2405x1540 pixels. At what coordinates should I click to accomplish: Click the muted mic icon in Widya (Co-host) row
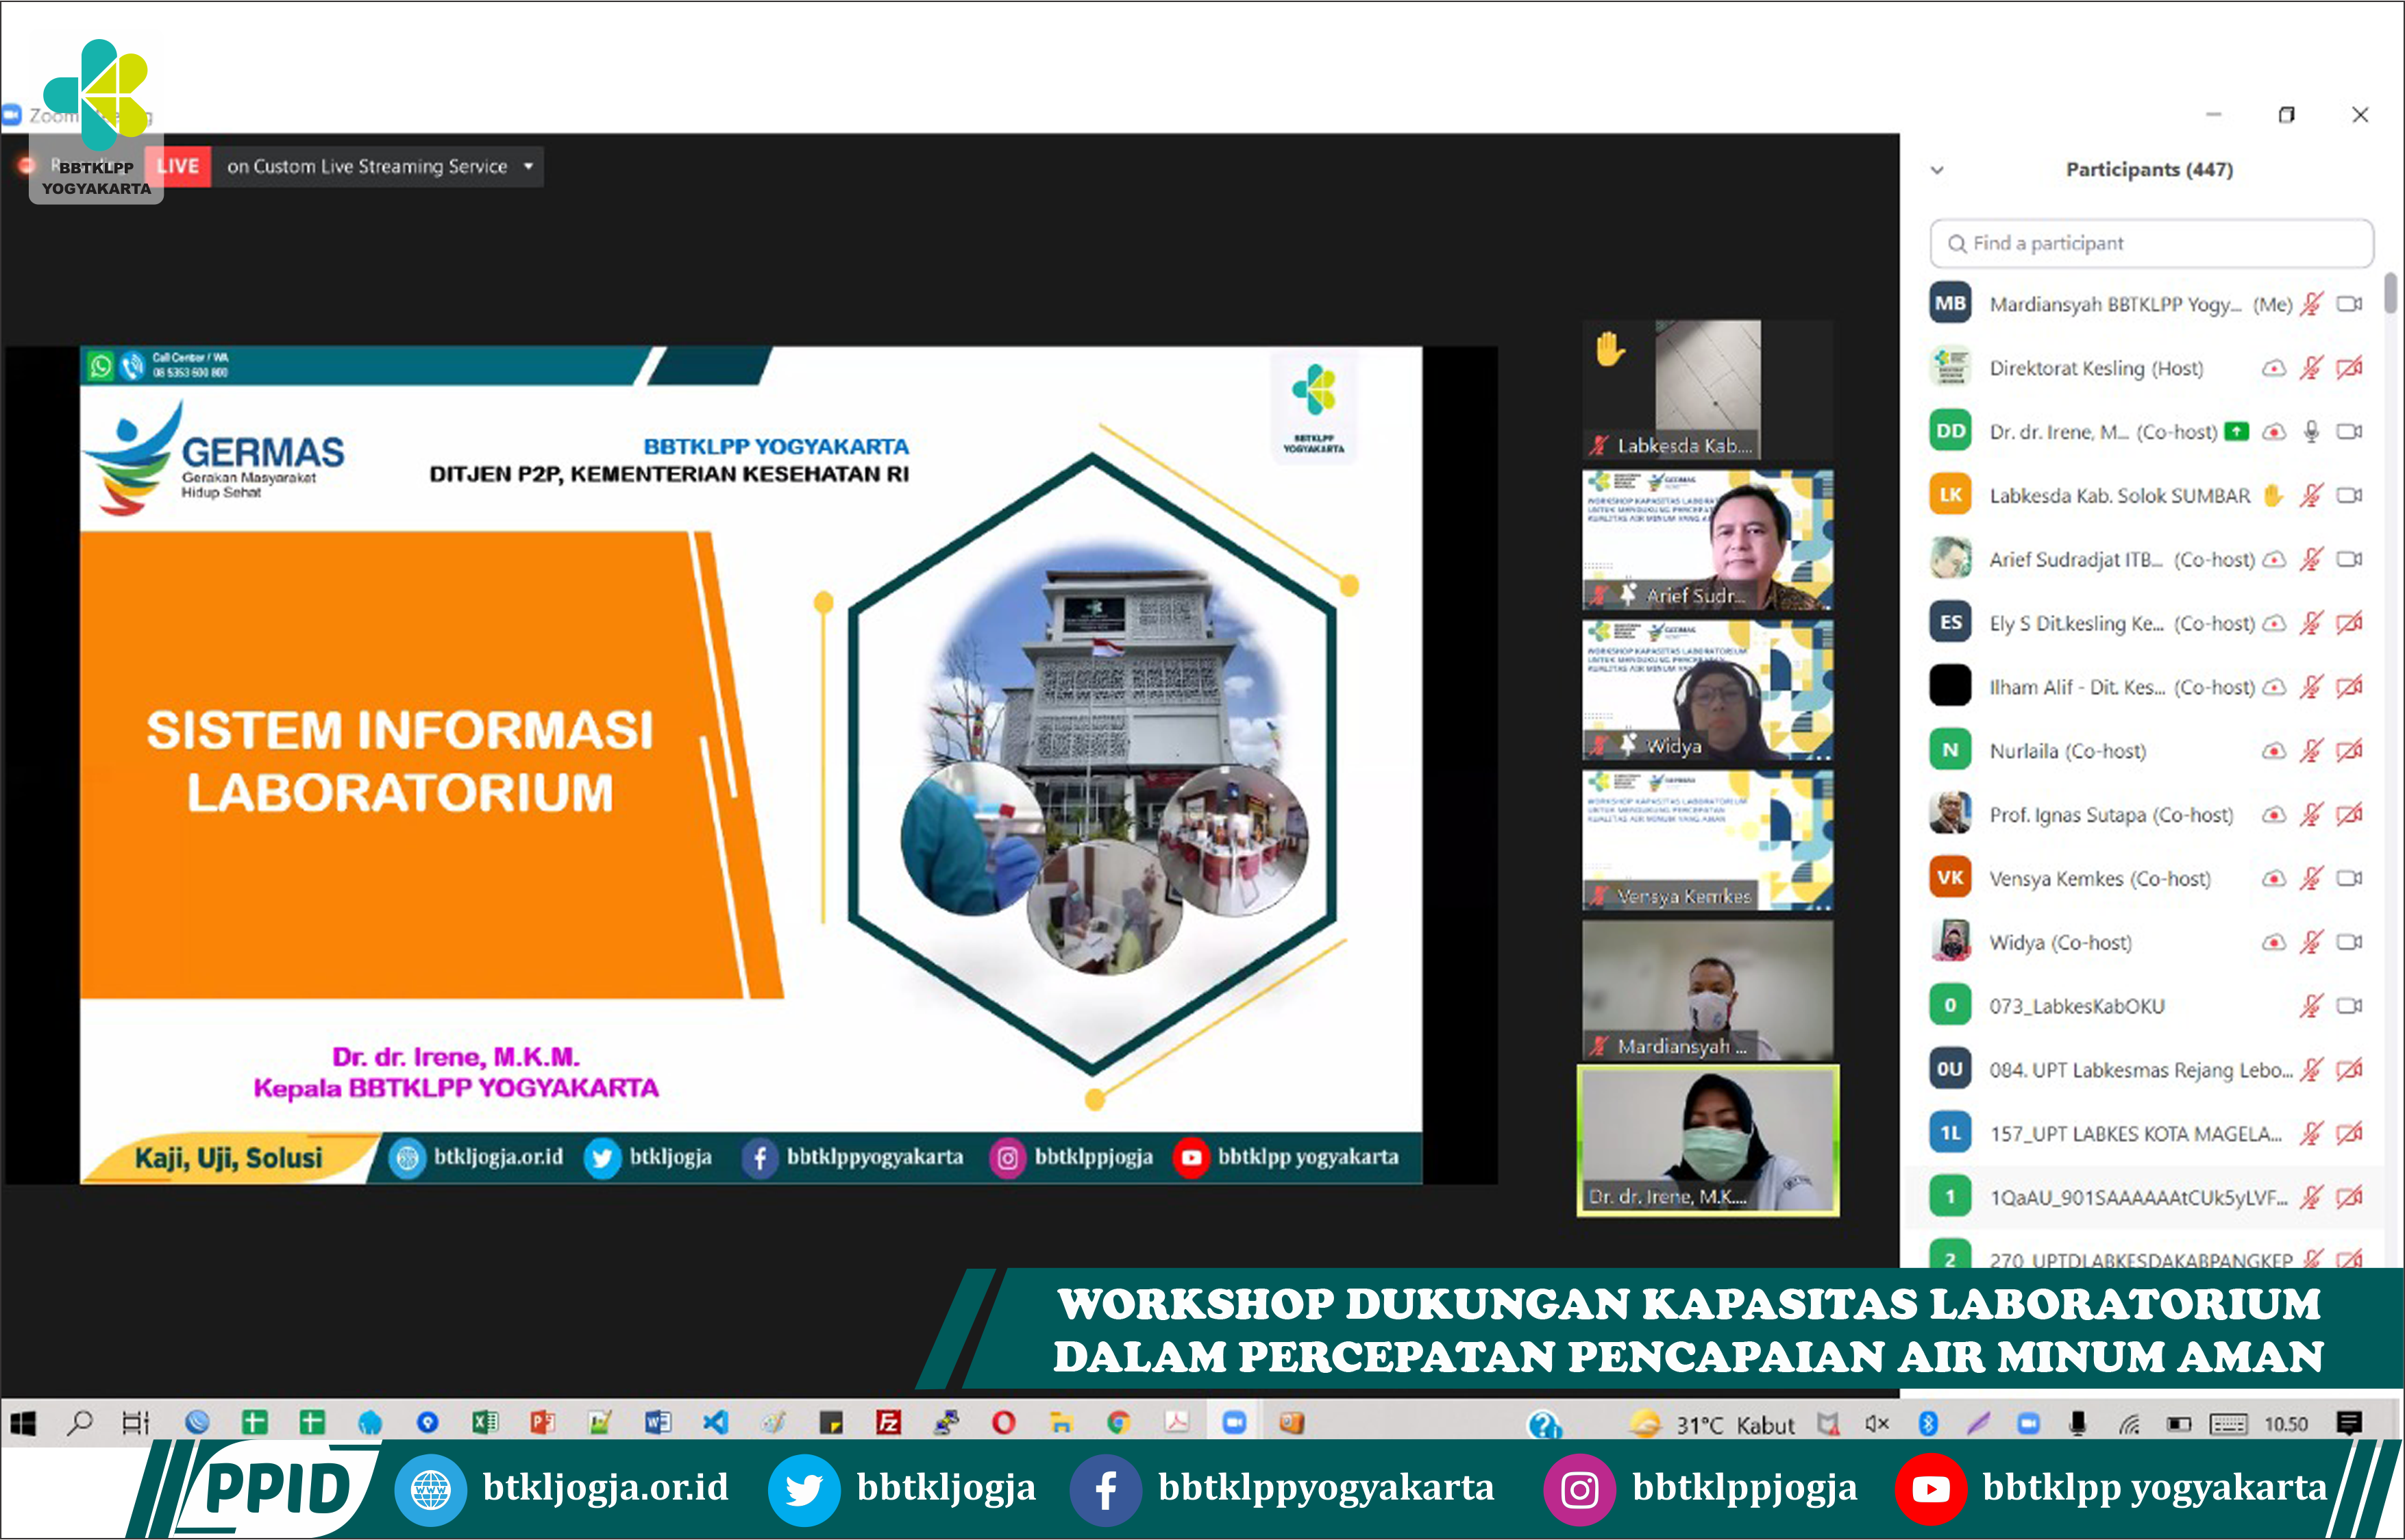(x=2311, y=942)
